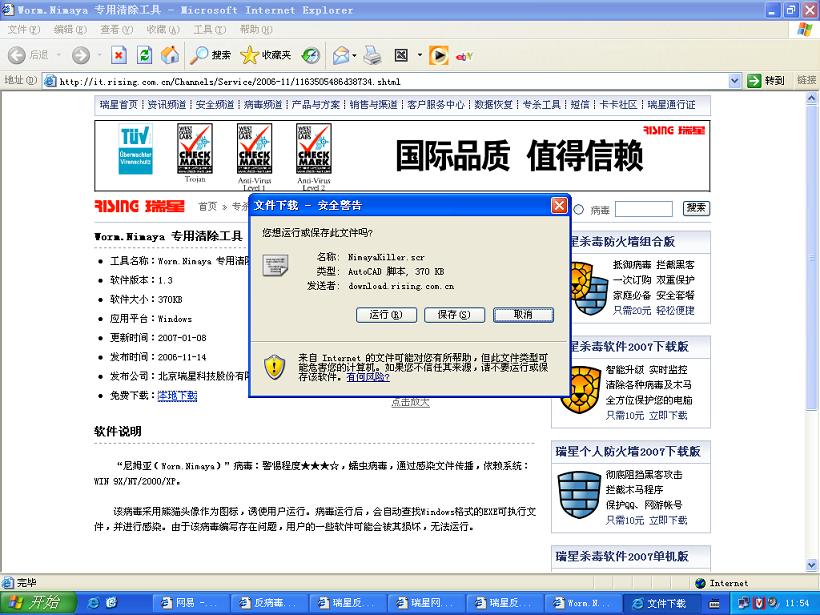Click the blue firewall shield icon
Image resolution: width=820 pixels, height=615 pixels.
(x=579, y=495)
